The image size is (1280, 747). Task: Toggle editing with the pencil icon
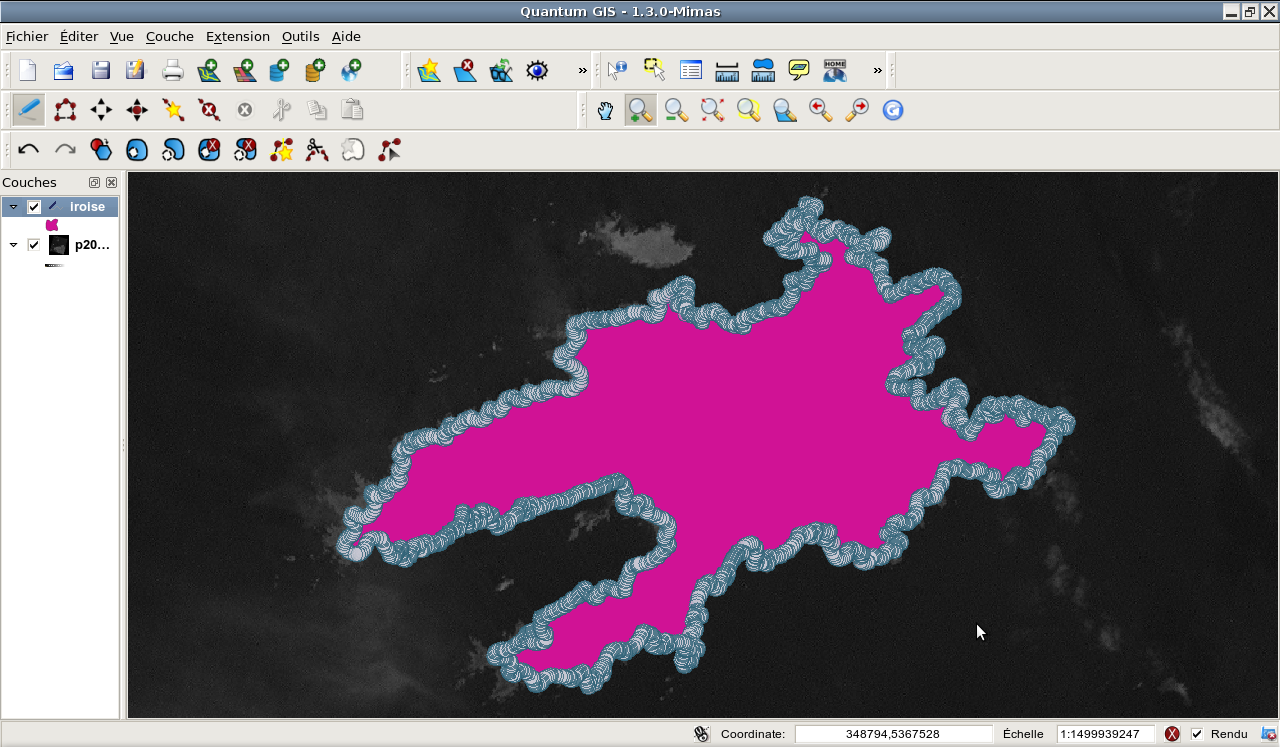[29, 110]
